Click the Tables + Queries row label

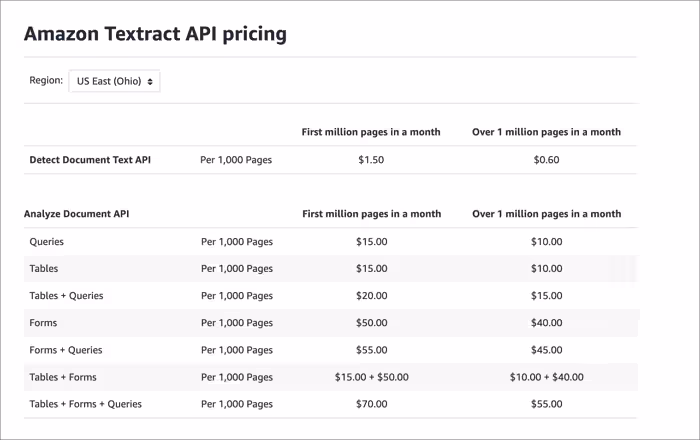(66, 296)
